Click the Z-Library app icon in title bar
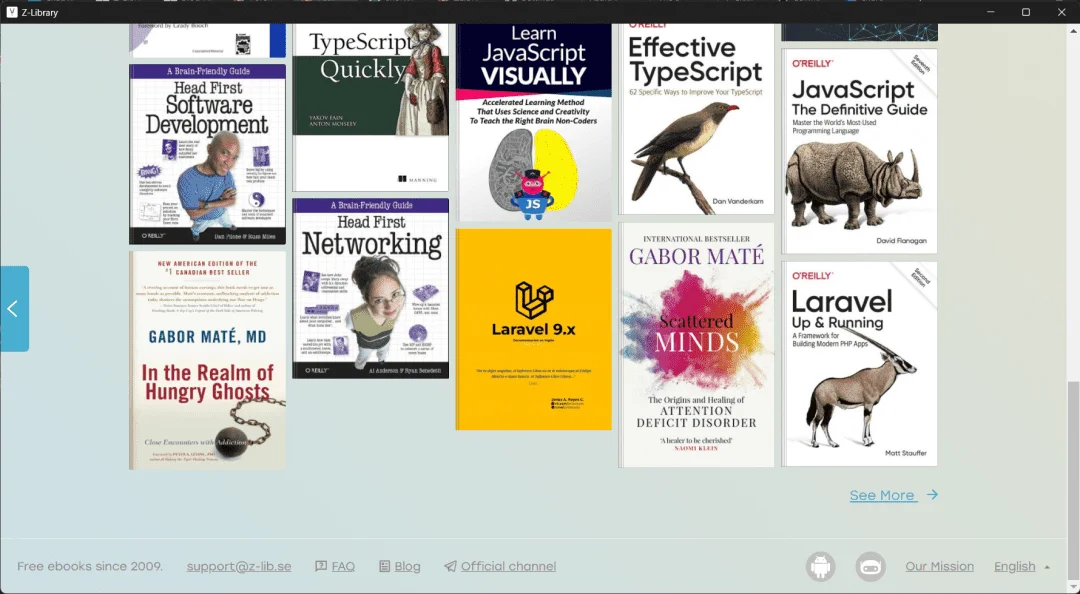This screenshot has height=594, width=1080. 12,12
